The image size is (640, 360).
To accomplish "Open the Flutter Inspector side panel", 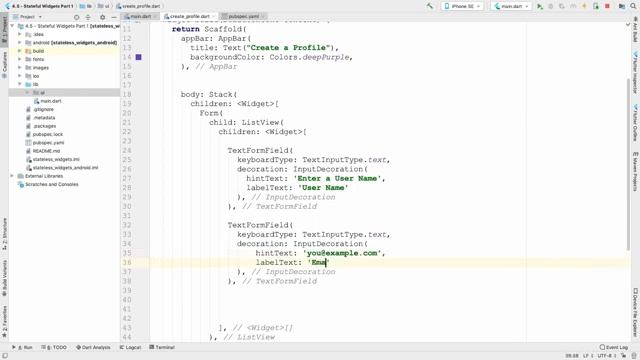I will click(636, 72).
